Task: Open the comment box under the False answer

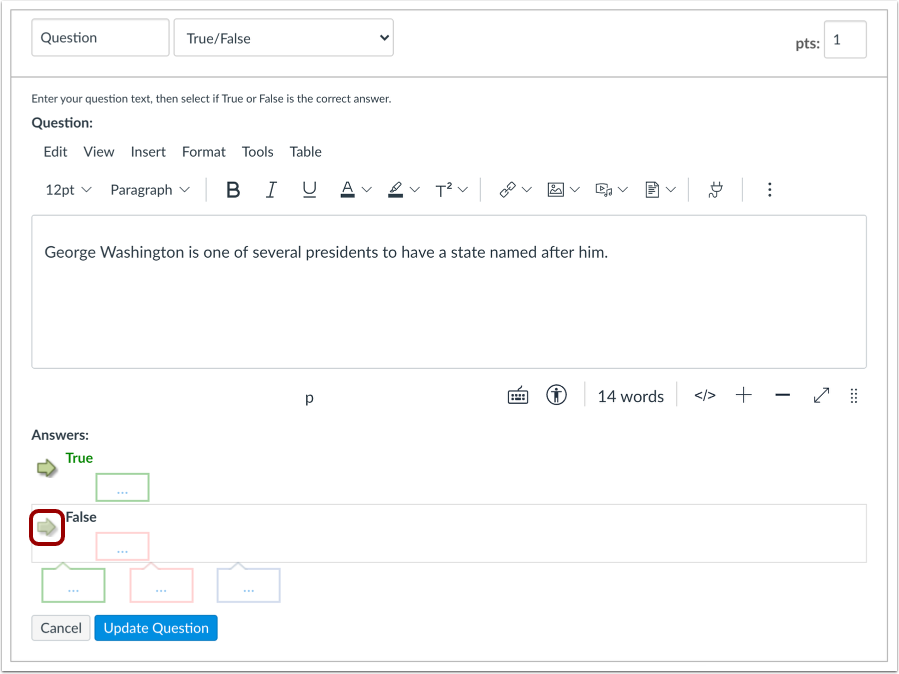Action: pos(122,546)
